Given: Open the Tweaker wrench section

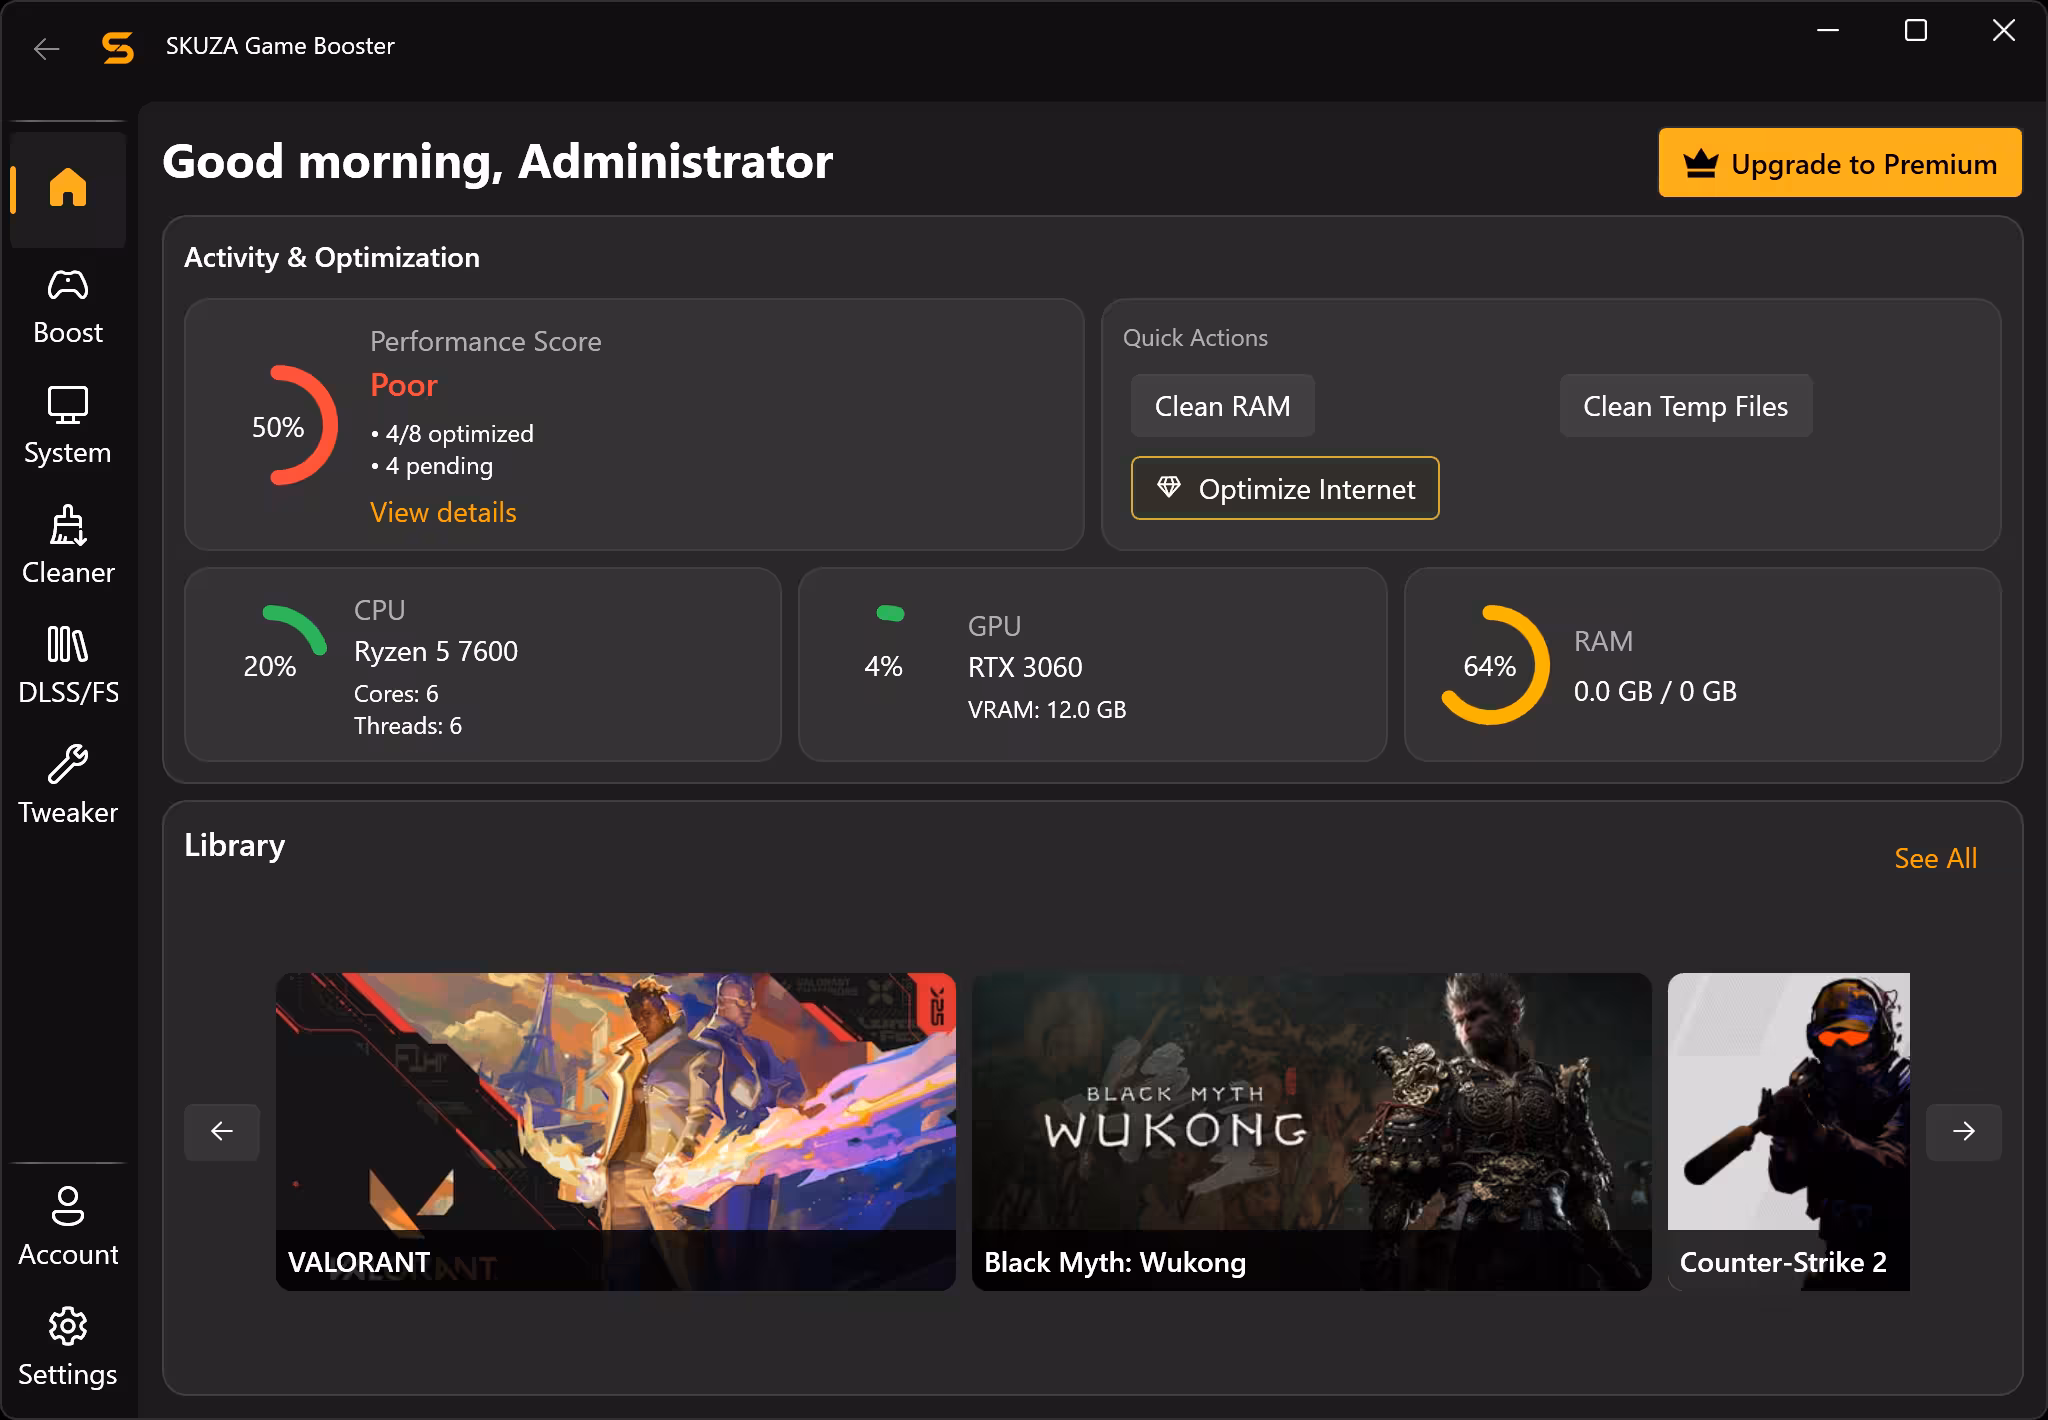Looking at the screenshot, I should pos(68,787).
